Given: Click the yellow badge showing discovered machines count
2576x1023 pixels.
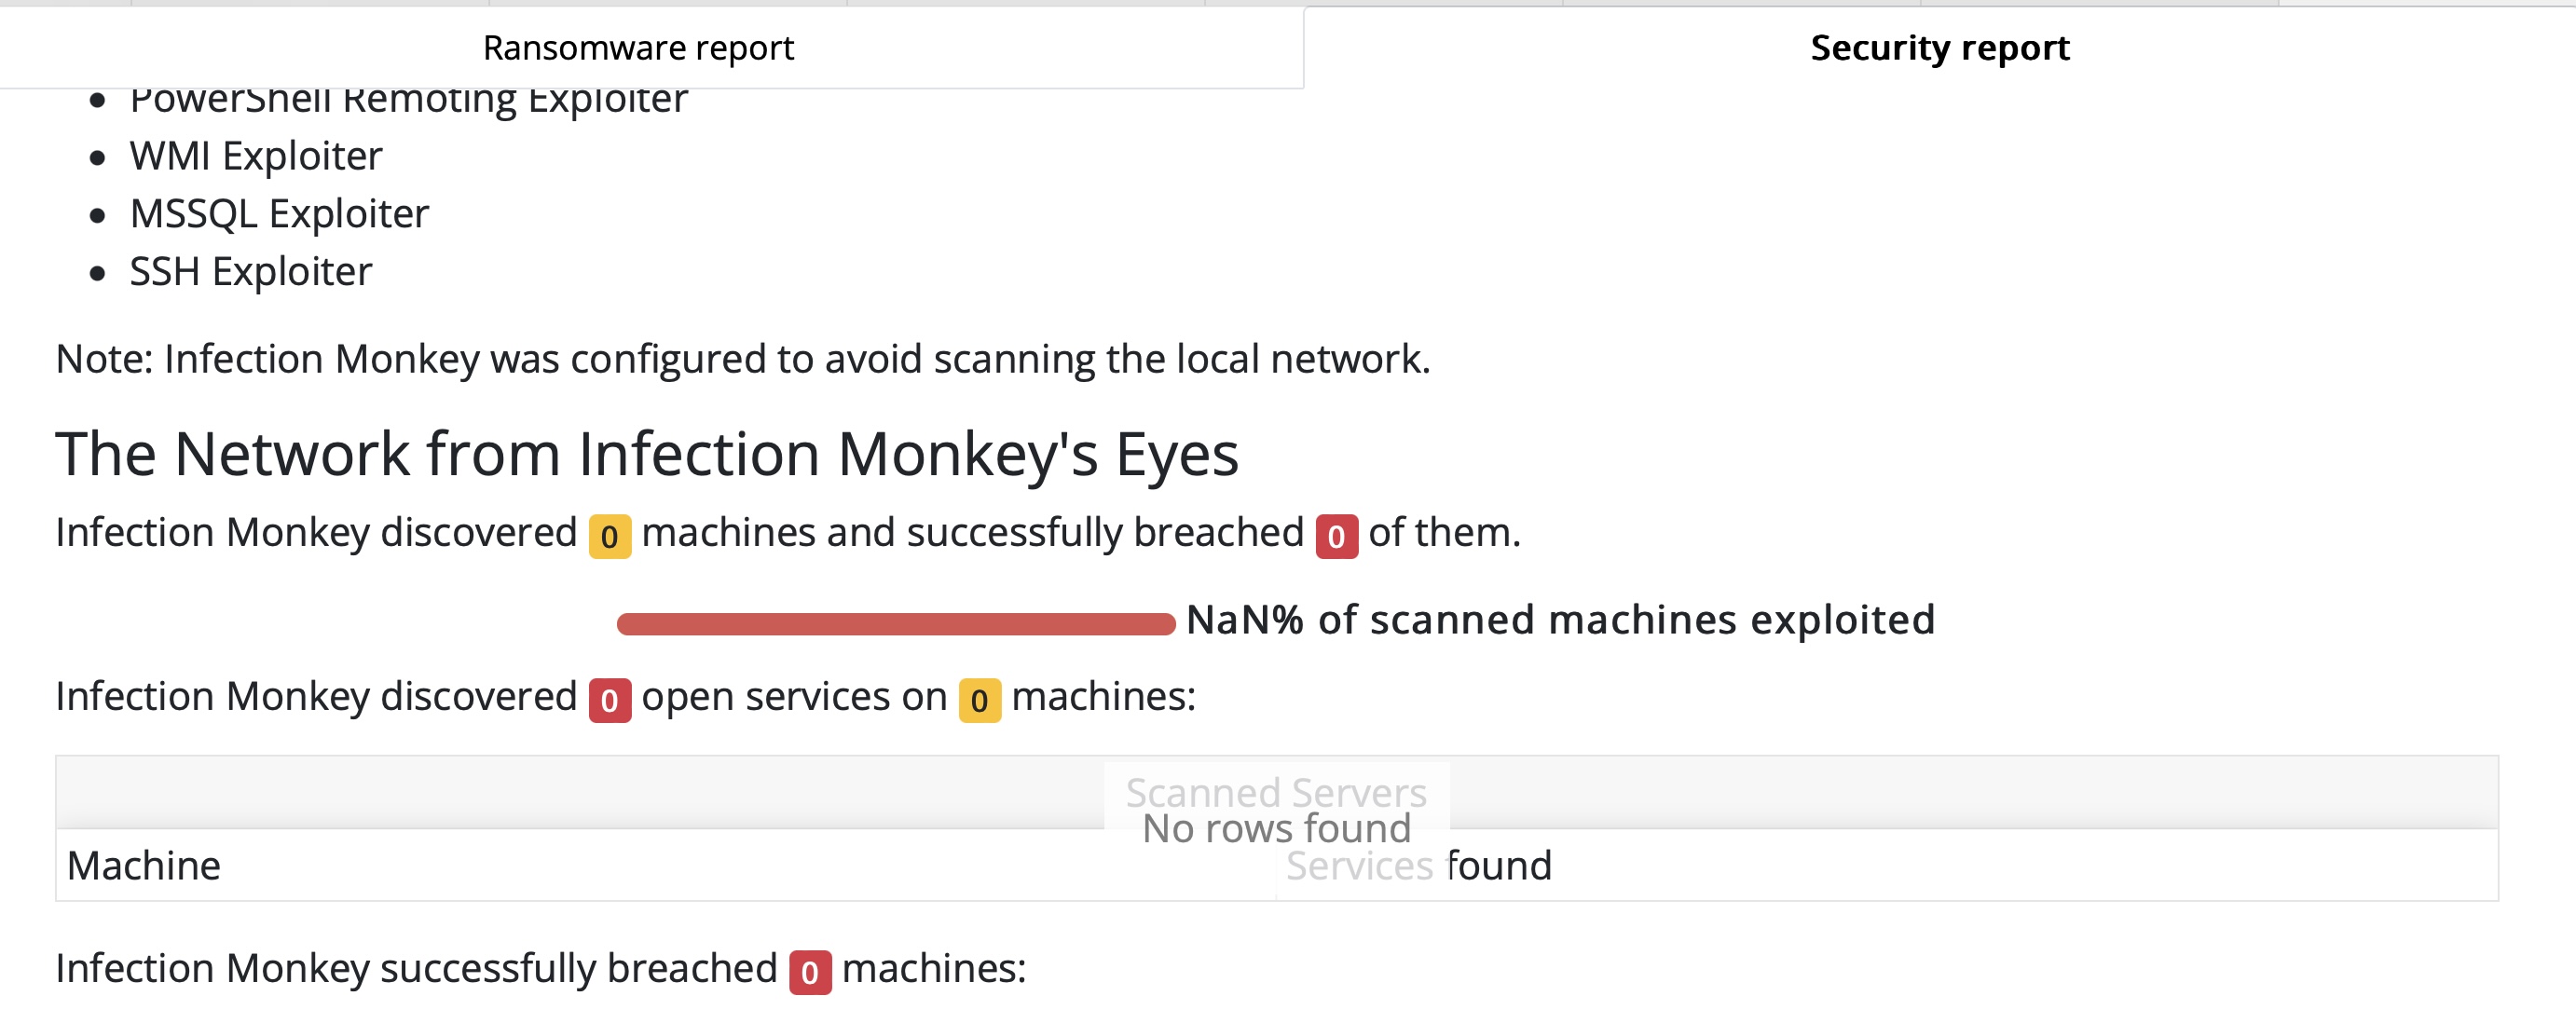Looking at the screenshot, I should click(x=610, y=535).
